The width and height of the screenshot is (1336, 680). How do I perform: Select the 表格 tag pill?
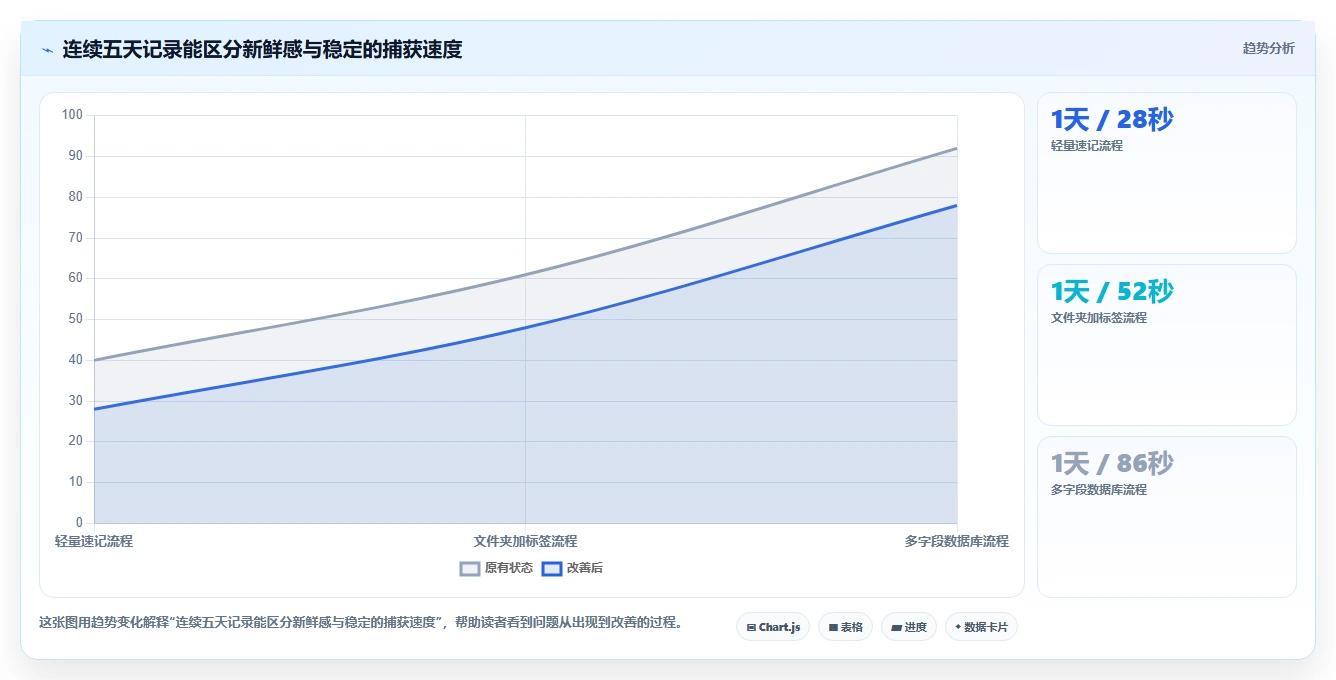click(x=845, y=627)
